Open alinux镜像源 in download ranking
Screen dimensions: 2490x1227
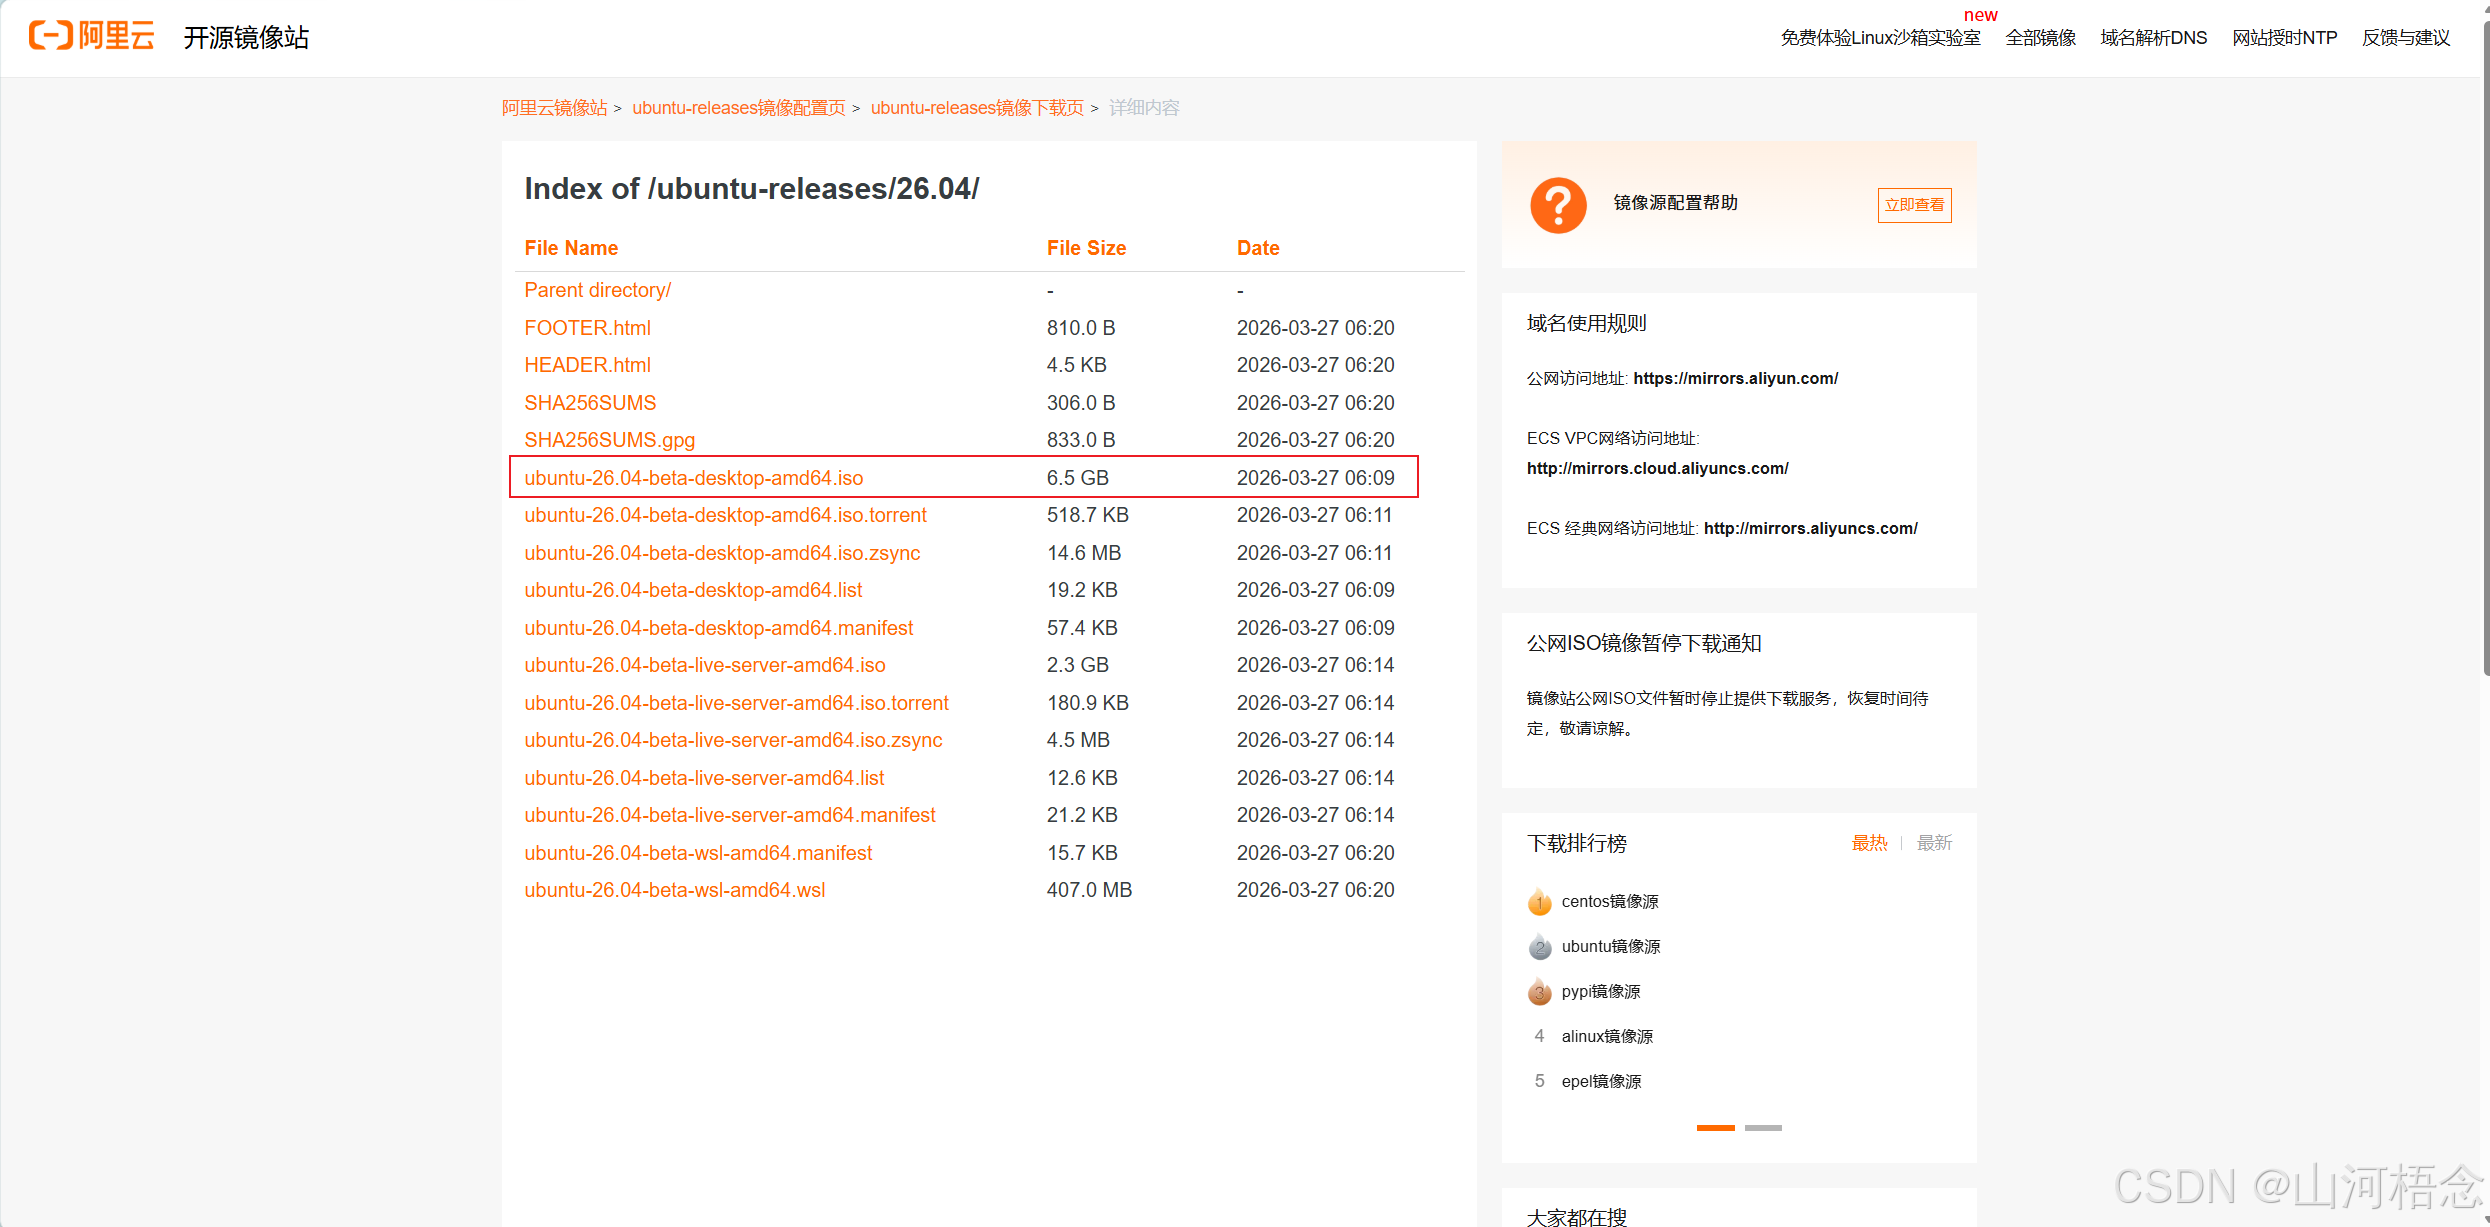tap(1607, 1037)
